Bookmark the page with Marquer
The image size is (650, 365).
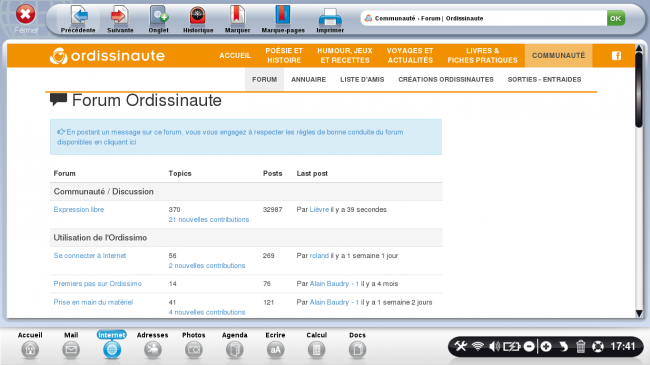tap(237, 19)
